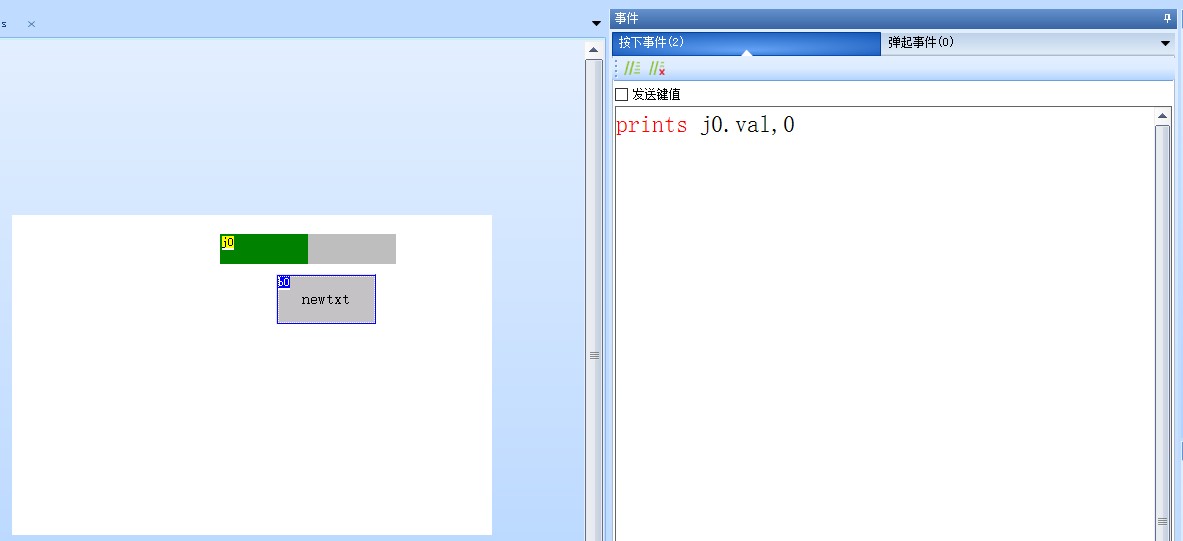Open the document tab list dropdown arrow

tap(596, 23)
